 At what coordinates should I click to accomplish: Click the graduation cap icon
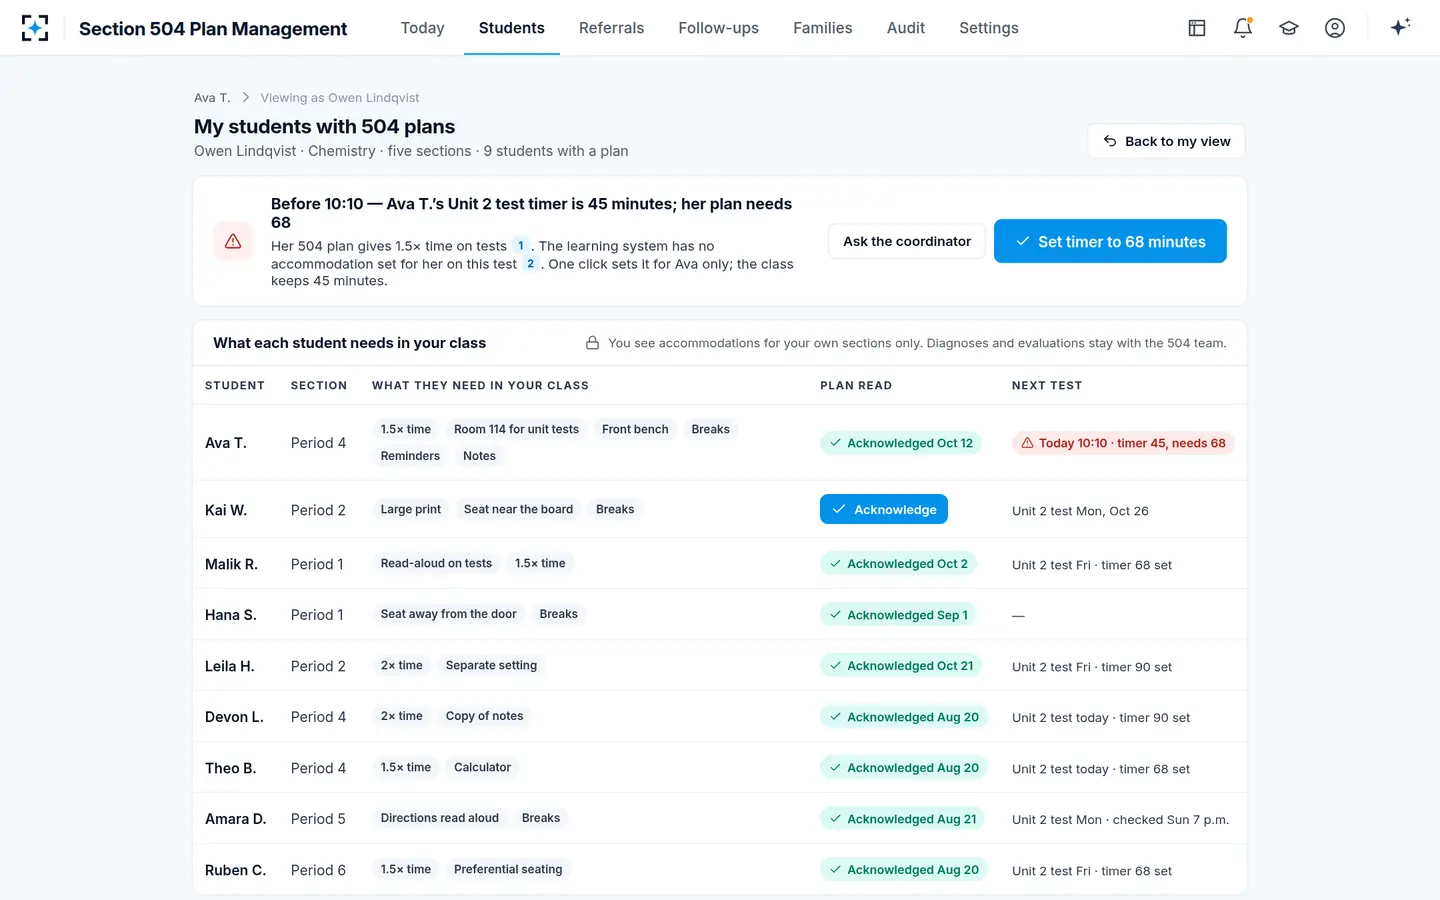point(1289,28)
